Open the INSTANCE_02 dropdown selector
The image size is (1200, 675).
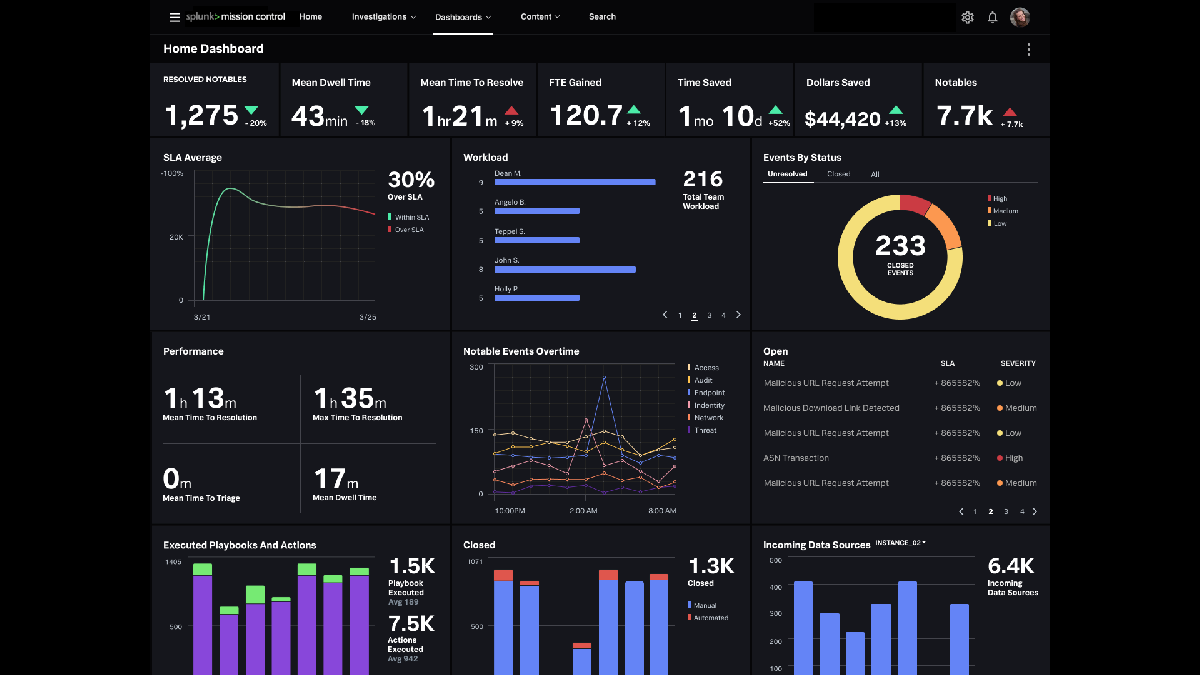click(x=900, y=543)
